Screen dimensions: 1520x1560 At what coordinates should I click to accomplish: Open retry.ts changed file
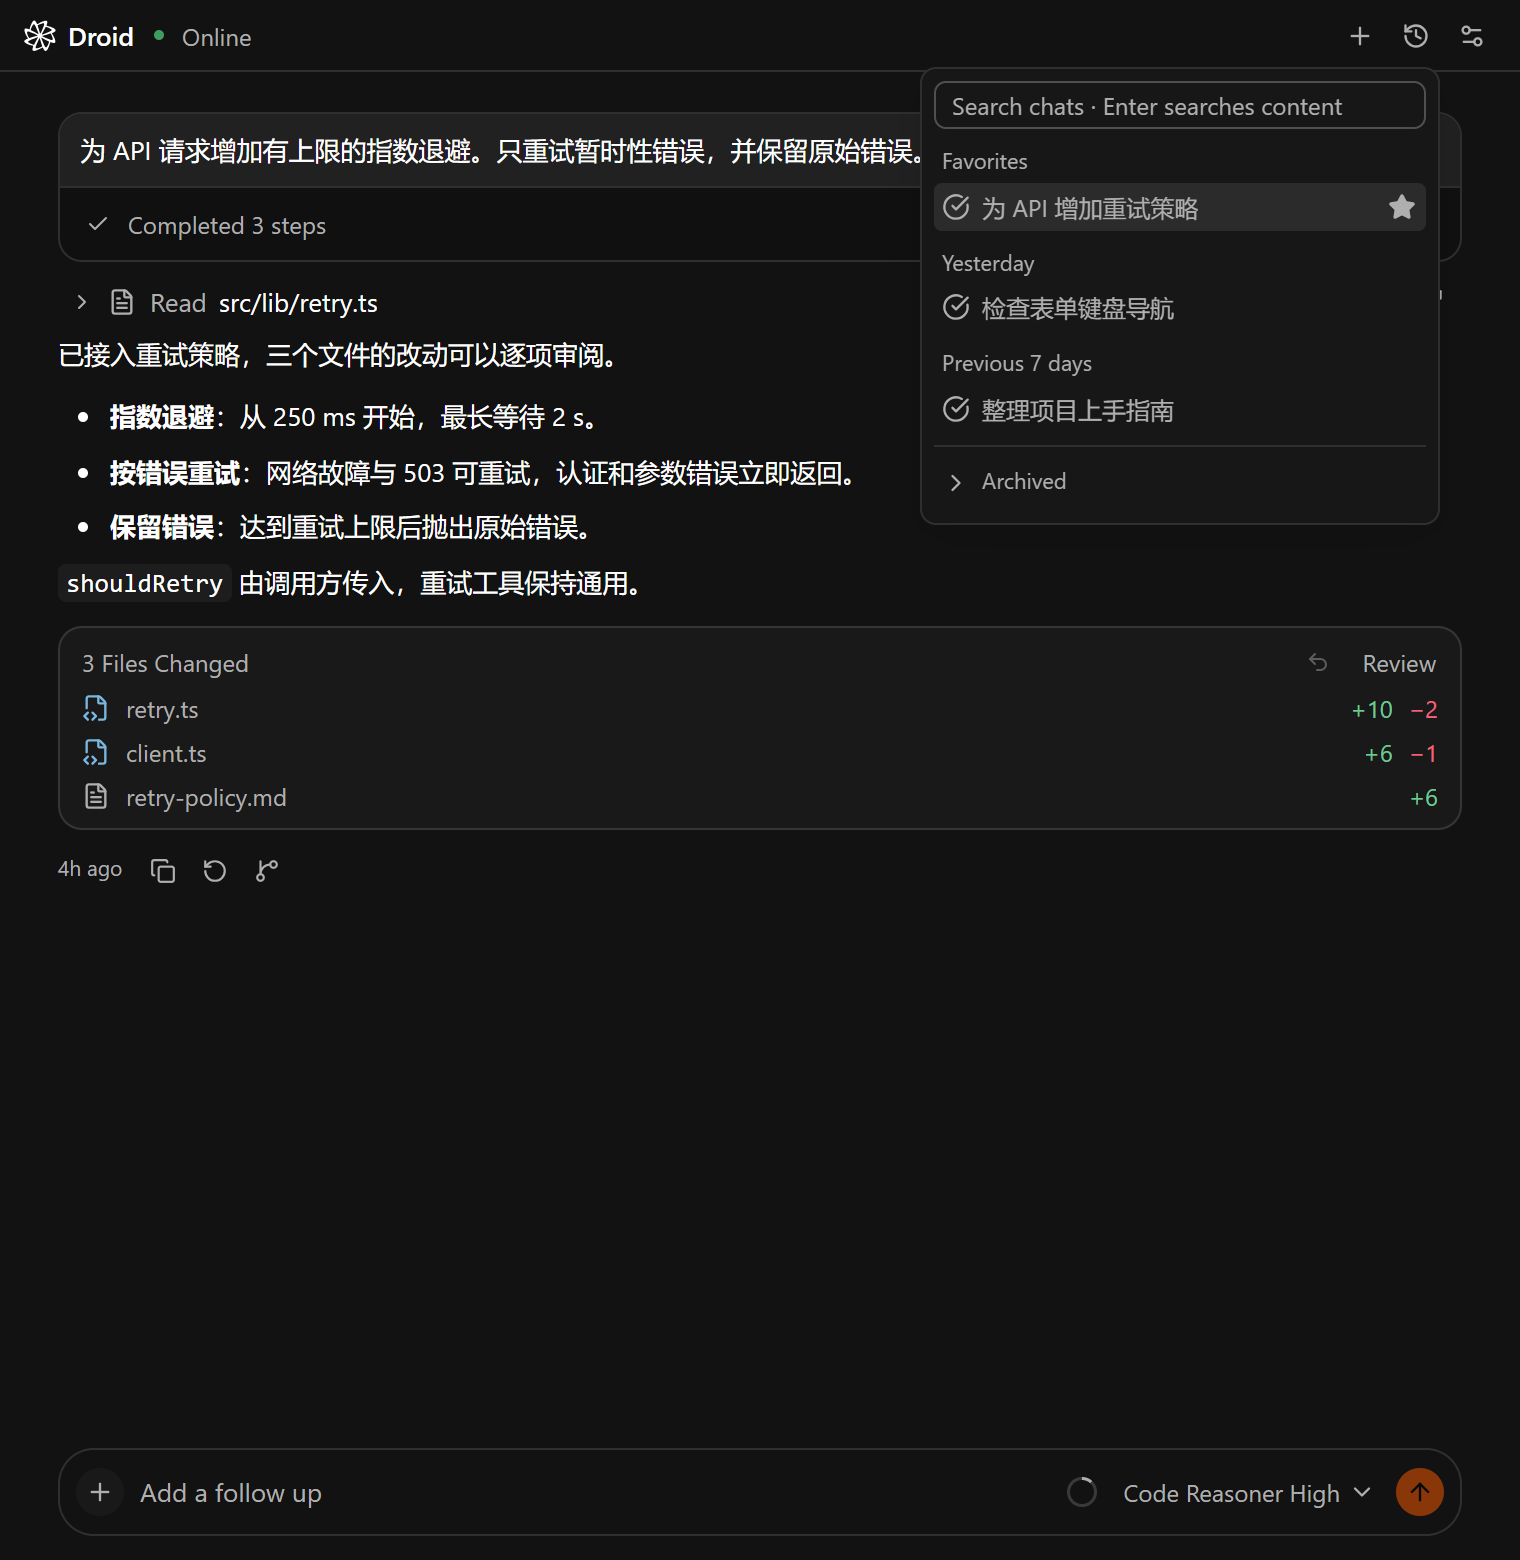tap(760, 710)
